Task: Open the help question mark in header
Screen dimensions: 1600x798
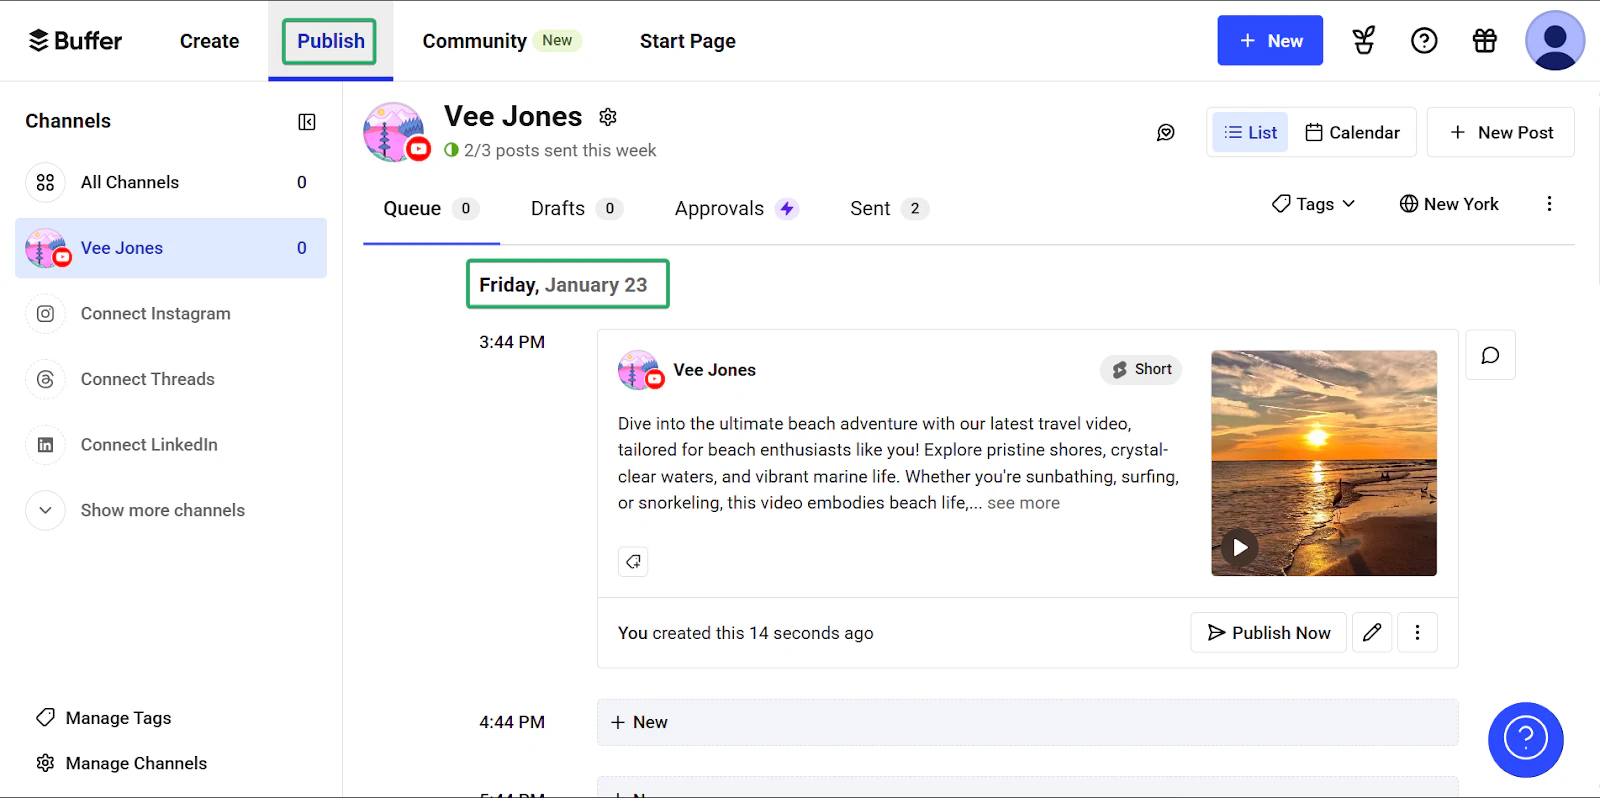Action: point(1424,40)
